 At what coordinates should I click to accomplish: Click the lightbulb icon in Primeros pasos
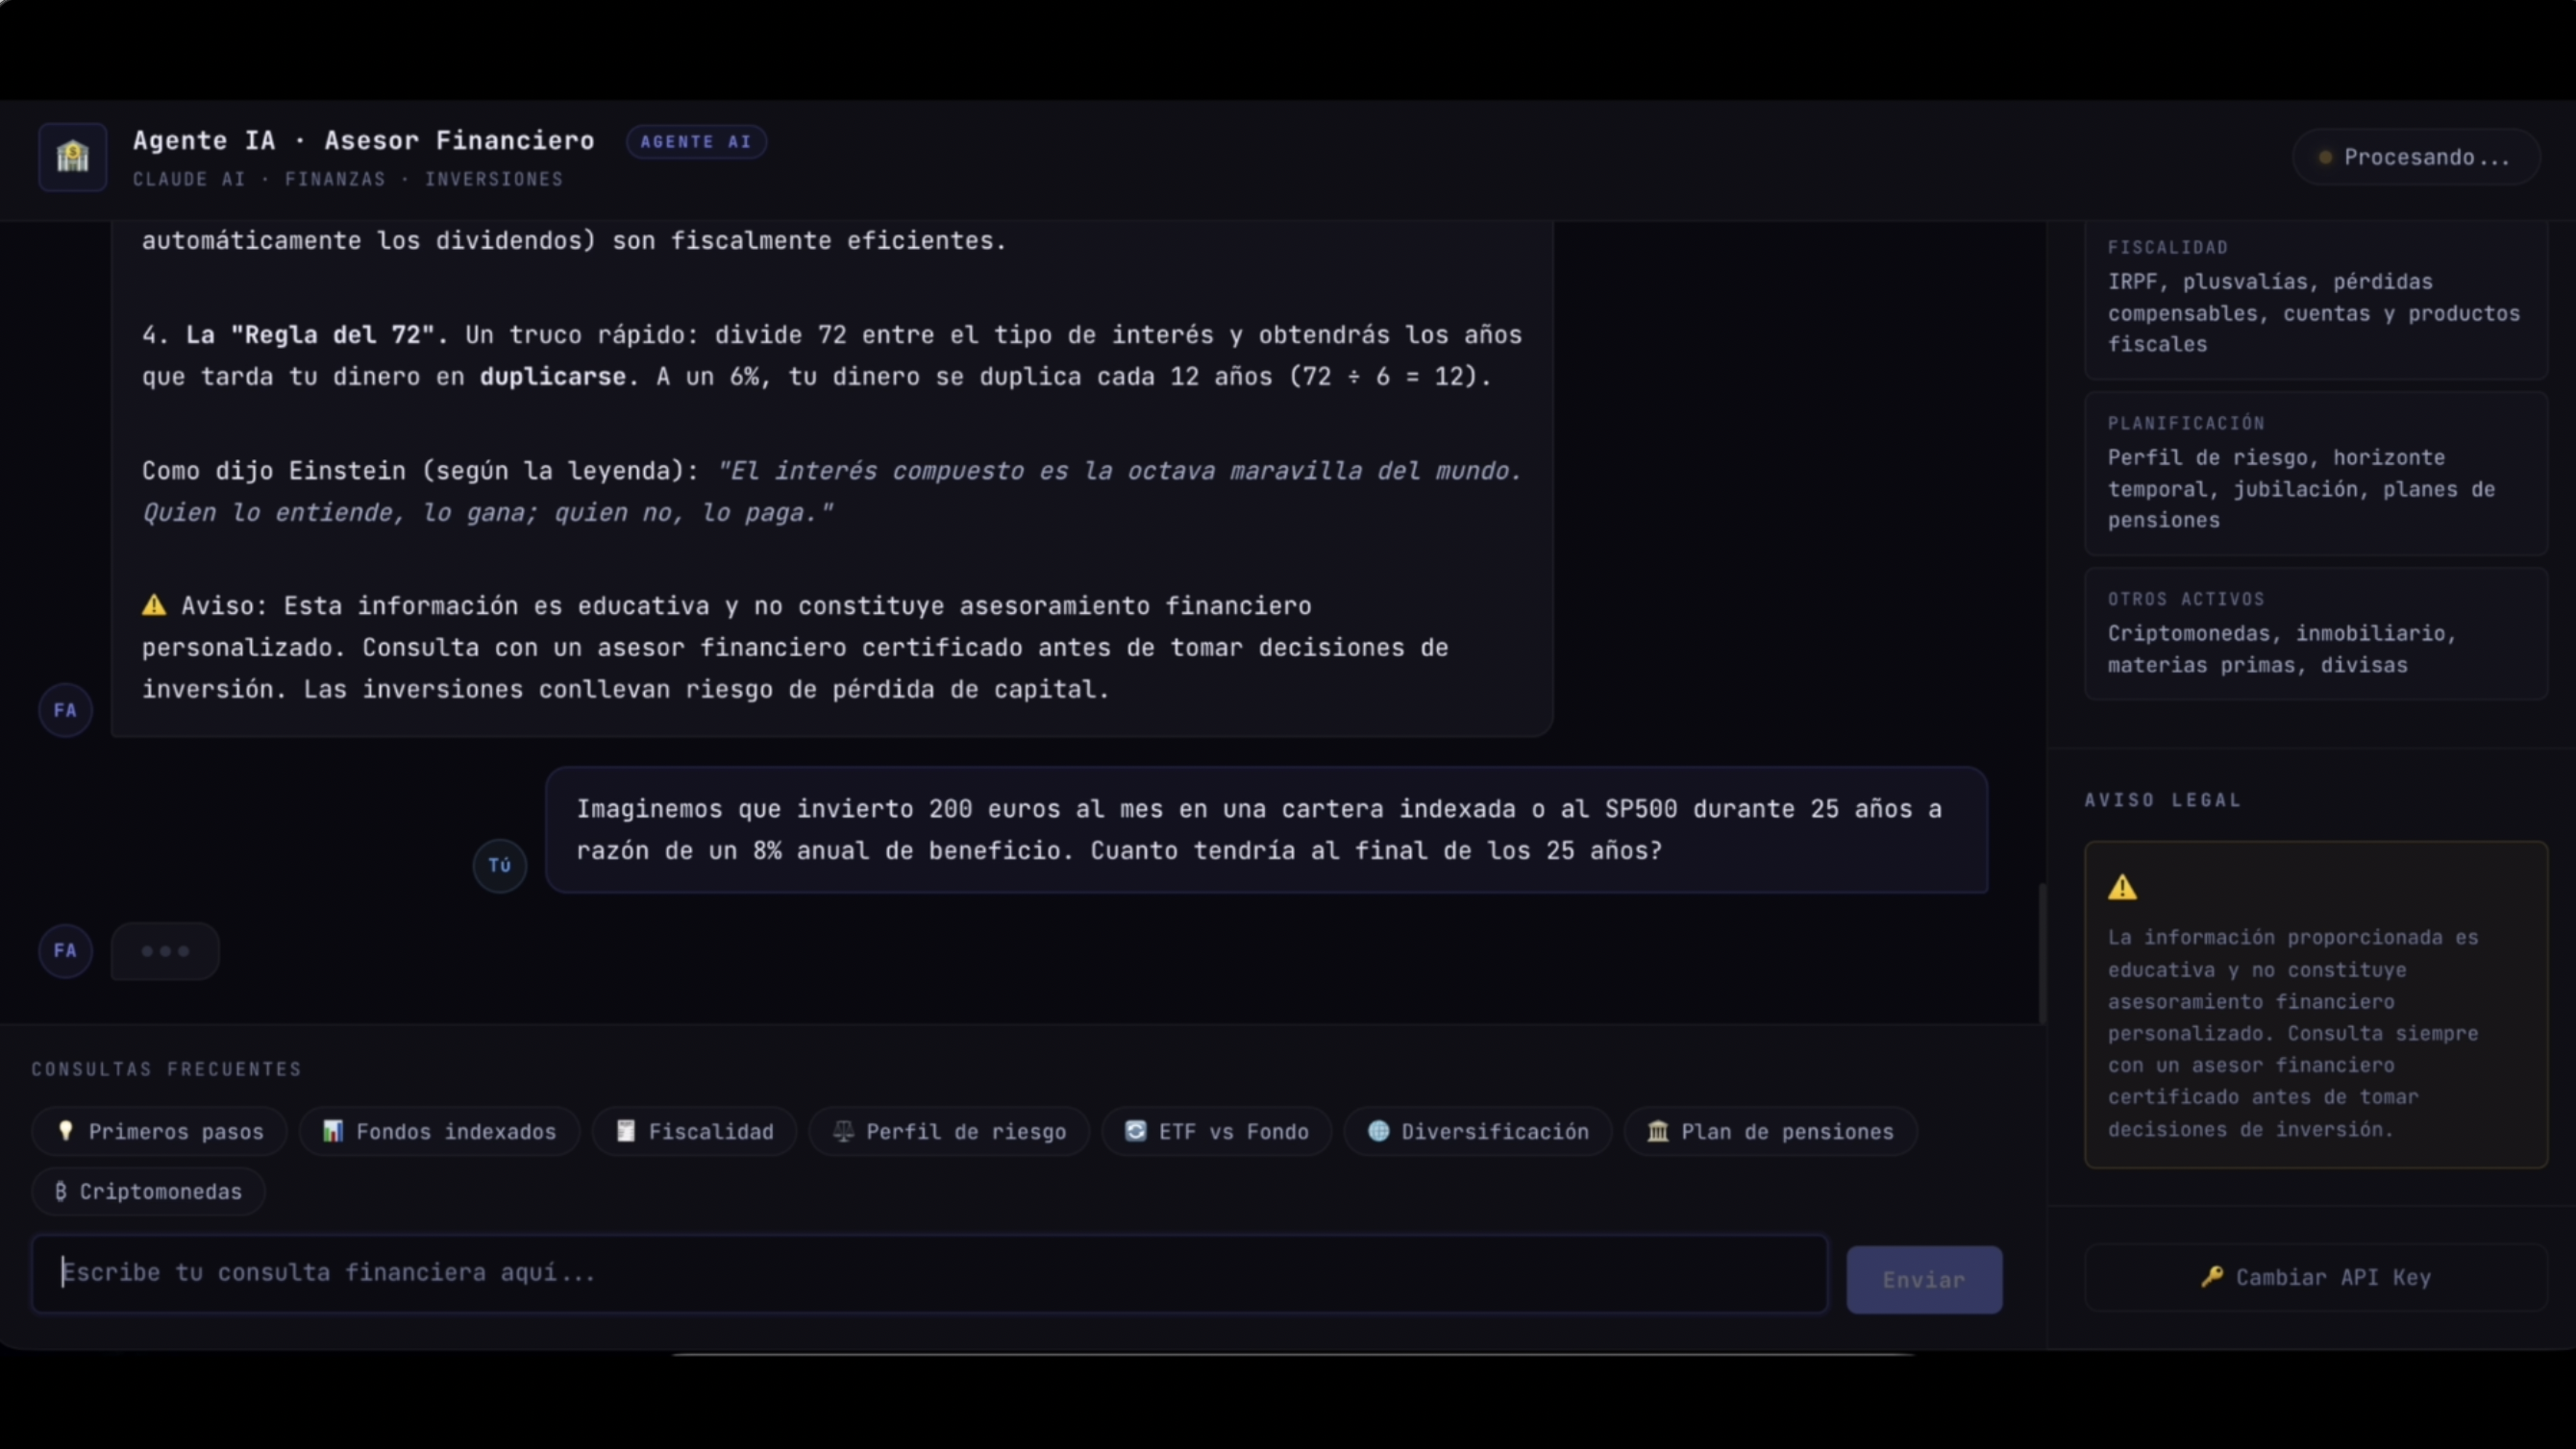pos(66,1131)
